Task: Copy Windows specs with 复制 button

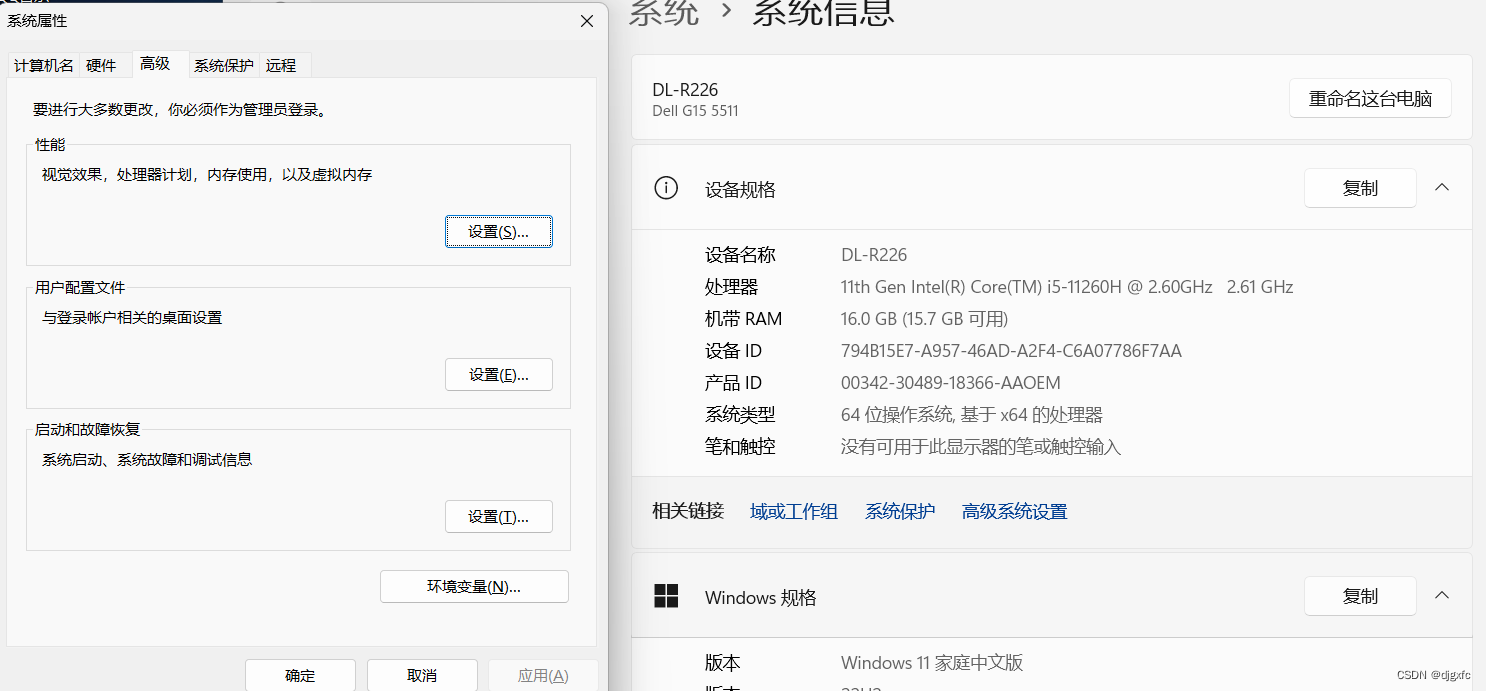Action: tap(1360, 595)
